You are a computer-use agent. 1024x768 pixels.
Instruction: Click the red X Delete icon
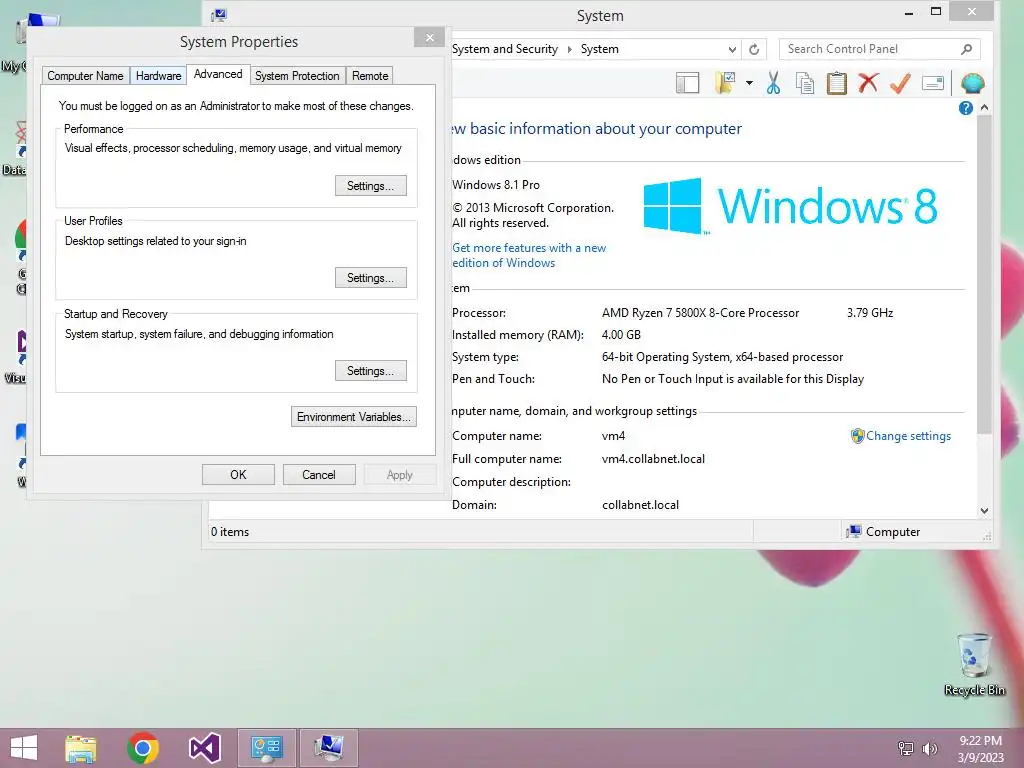pos(868,83)
